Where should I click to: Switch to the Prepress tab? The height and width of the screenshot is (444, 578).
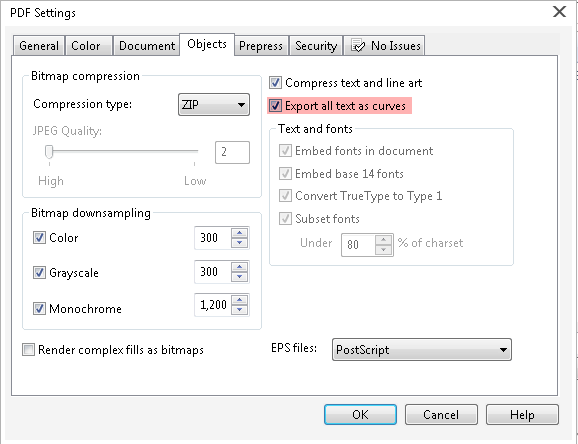261,46
